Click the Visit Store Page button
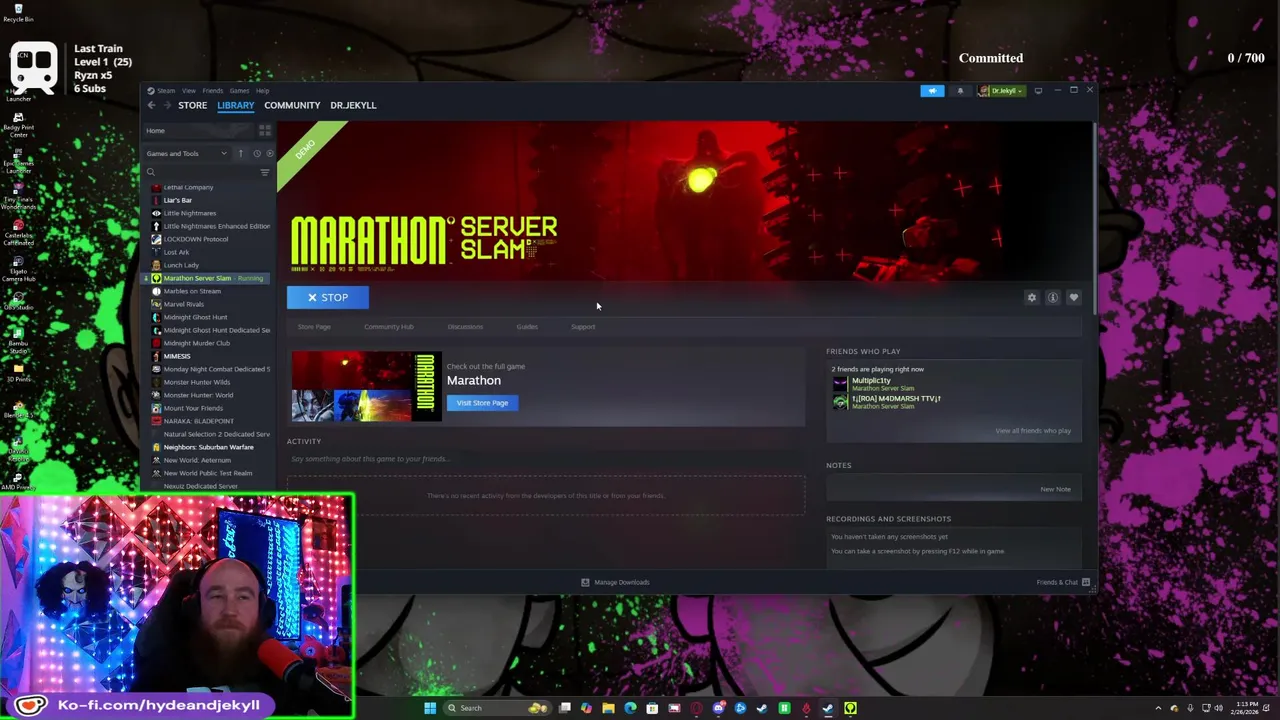 482,403
